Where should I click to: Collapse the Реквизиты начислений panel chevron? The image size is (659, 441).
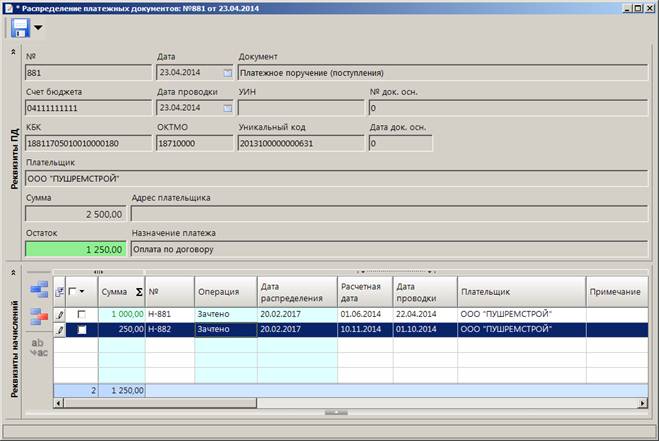[x=13, y=273]
